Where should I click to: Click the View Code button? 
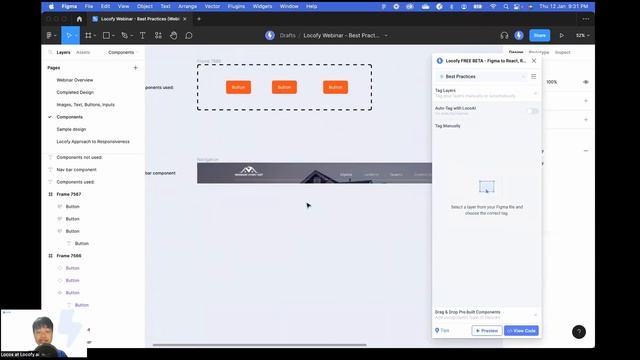(x=521, y=331)
